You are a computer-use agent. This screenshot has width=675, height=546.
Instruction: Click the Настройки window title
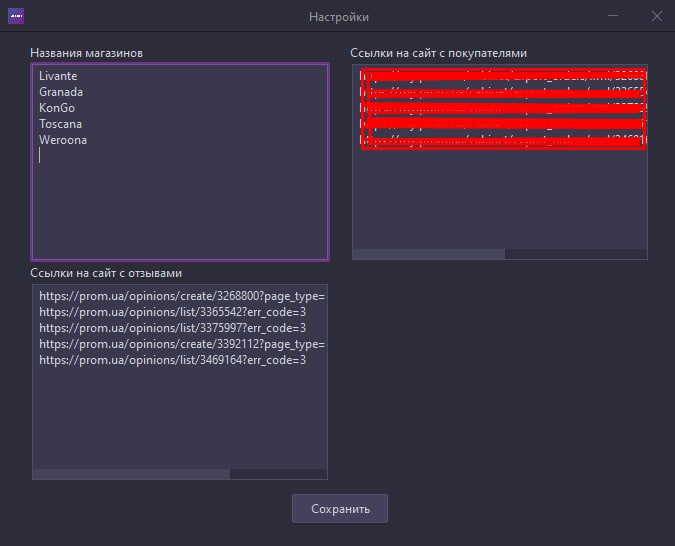pos(339,17)
